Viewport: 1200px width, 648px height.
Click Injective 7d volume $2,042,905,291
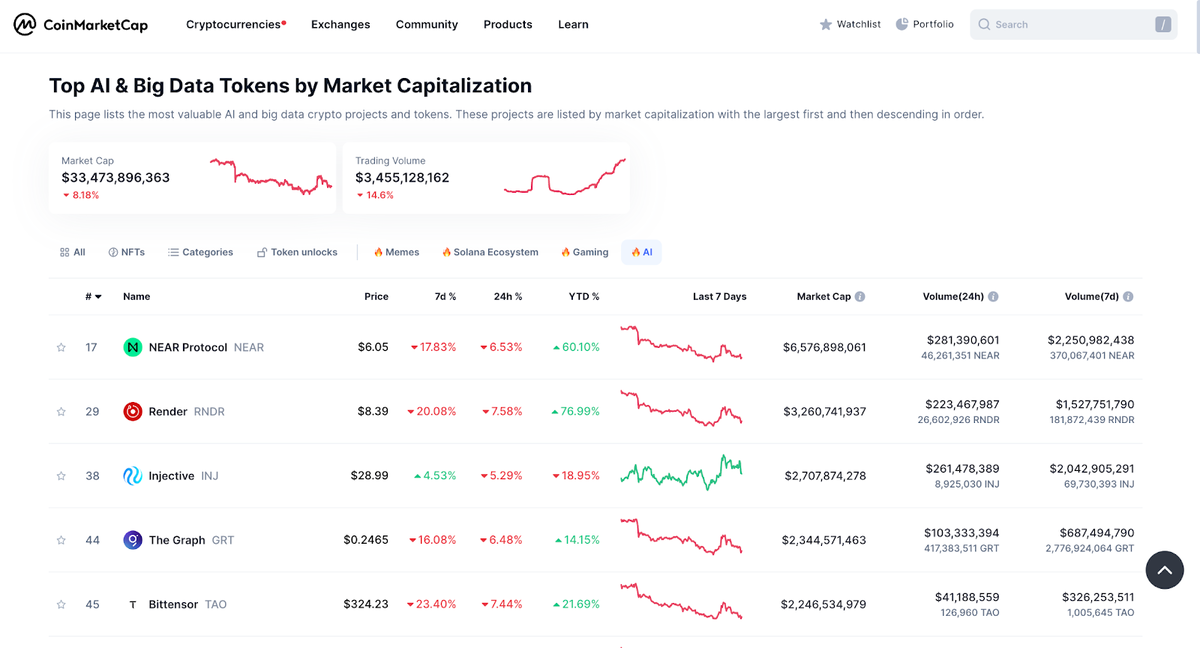click(1092, 468)
